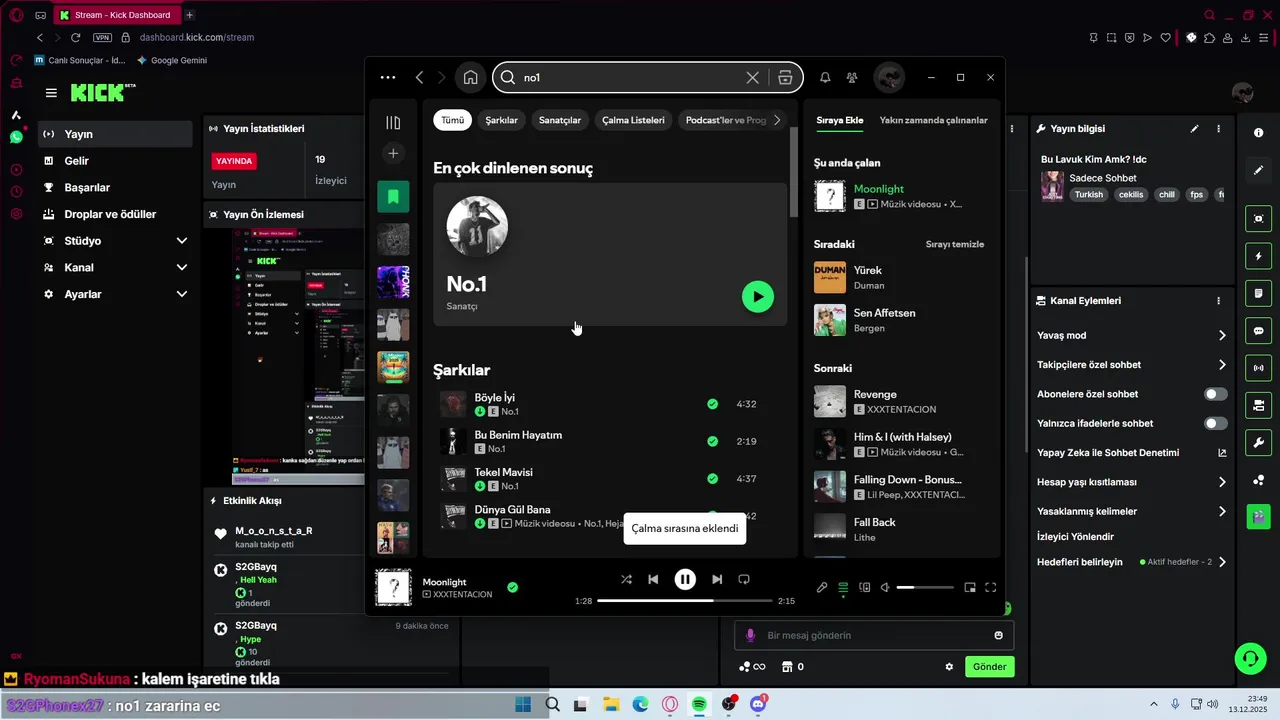The image size is (1280, 720).
Task: Toggle Kick hamburger menu
Action: [x=51, y=93]
